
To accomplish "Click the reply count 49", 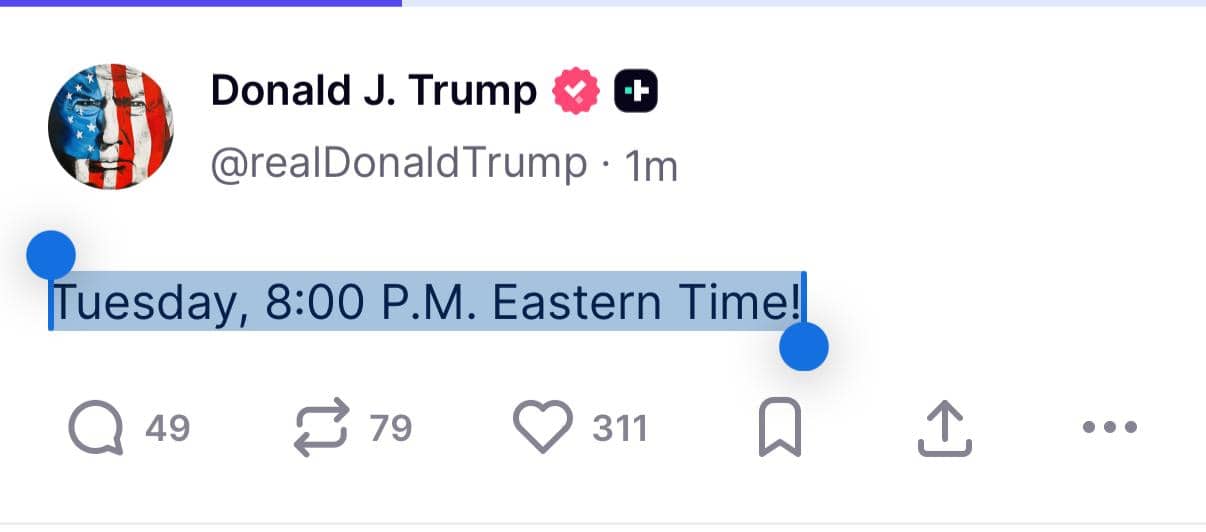I will coord(167,429).
